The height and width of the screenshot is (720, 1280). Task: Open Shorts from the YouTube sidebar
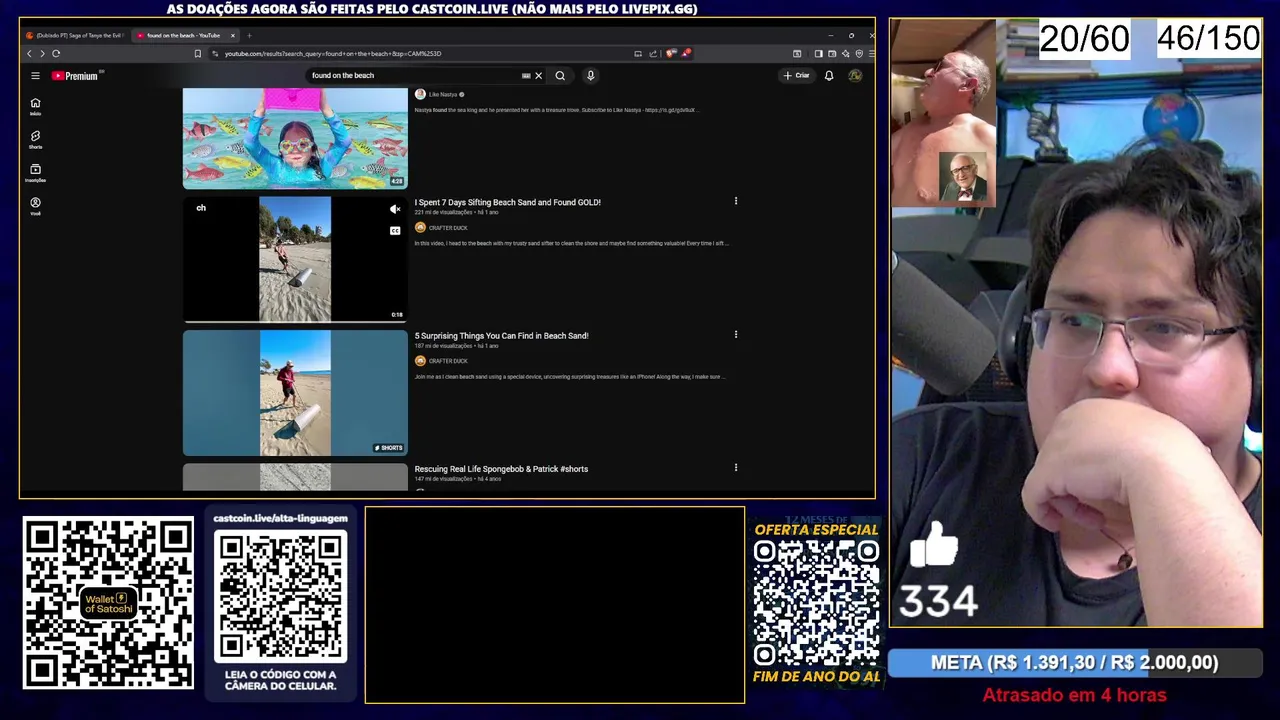[35, 139]
